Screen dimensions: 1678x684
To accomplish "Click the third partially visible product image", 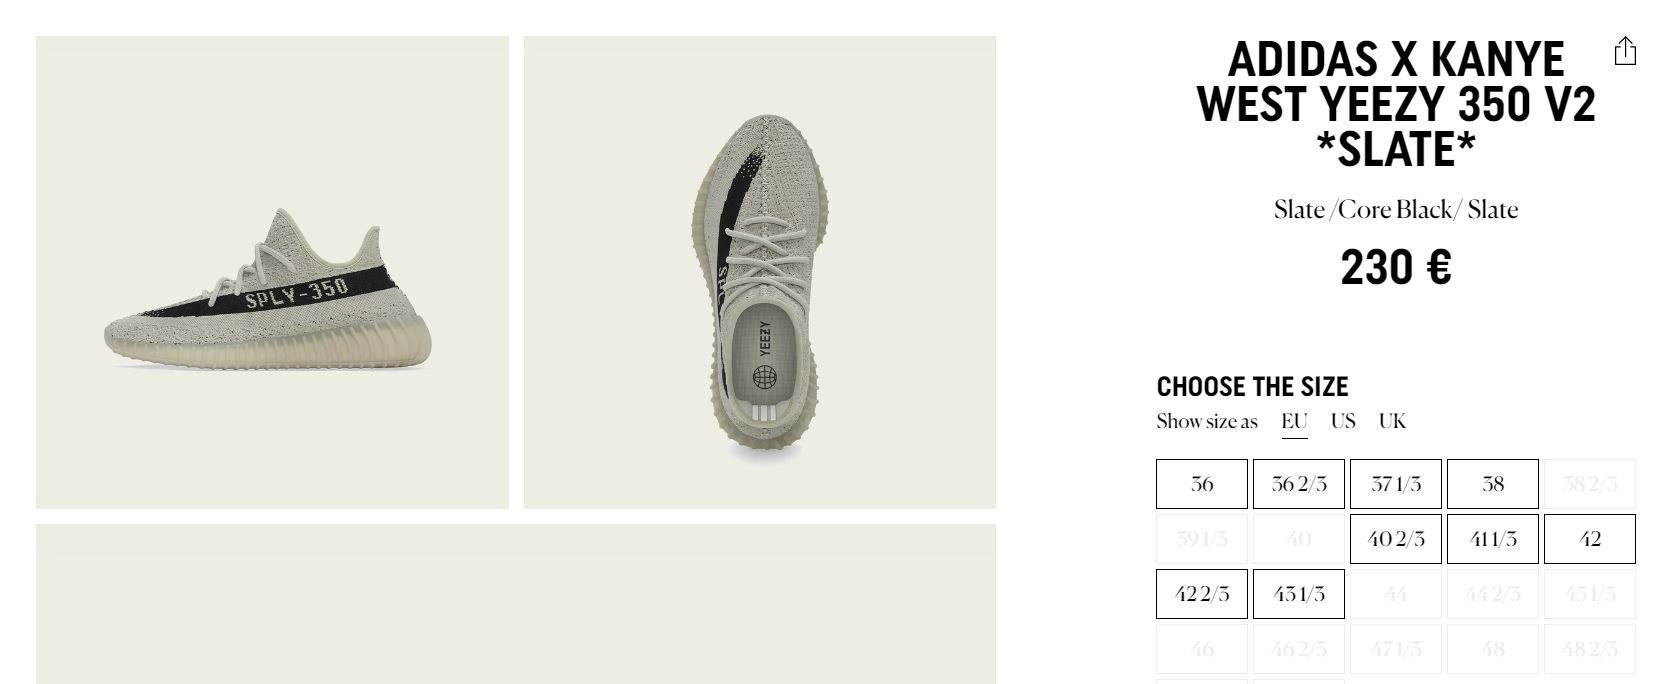I will click(x=516, y=604).
